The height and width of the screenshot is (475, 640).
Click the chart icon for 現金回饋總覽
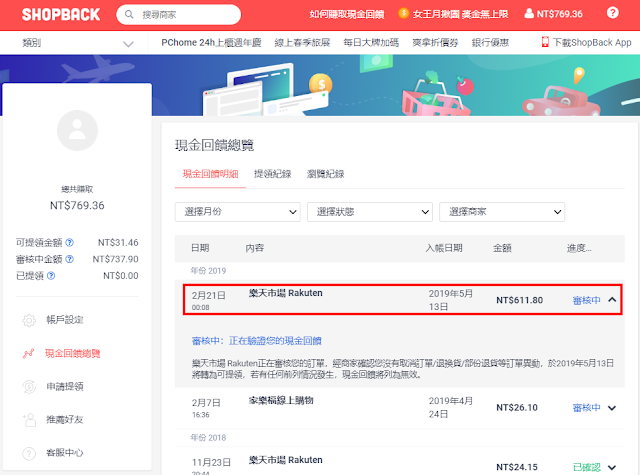(29, 353)
